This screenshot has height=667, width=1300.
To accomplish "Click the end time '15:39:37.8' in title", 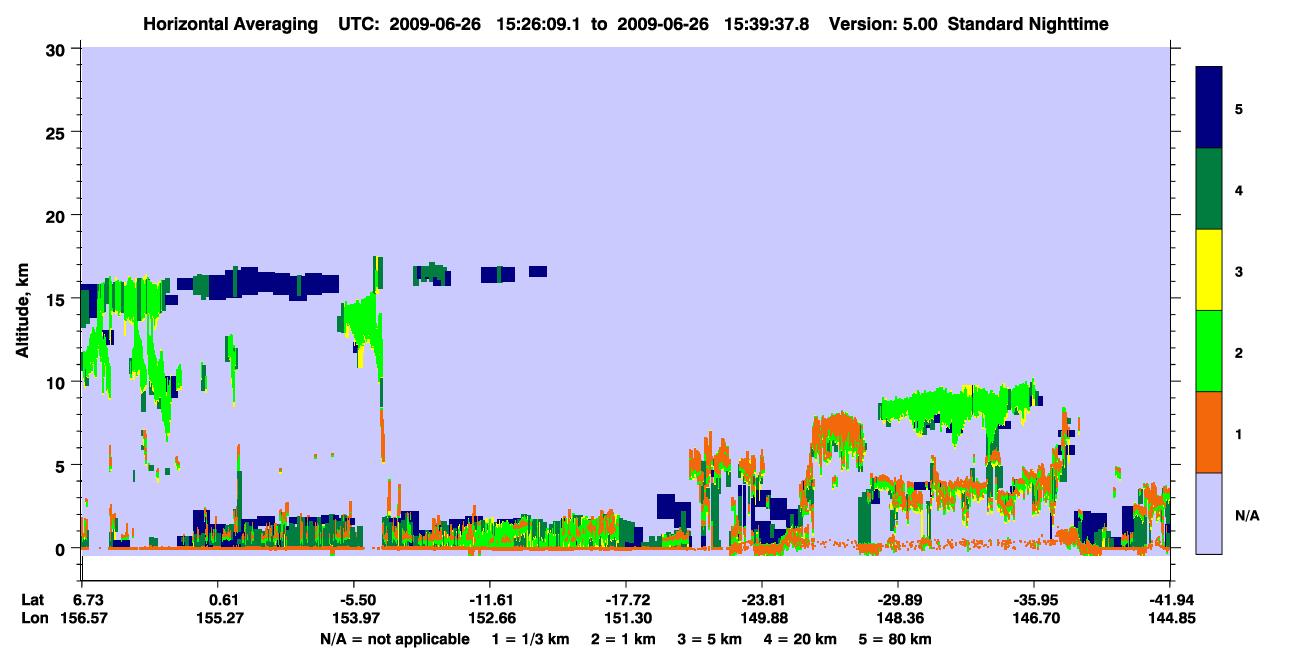I will (x=767, y=23).
